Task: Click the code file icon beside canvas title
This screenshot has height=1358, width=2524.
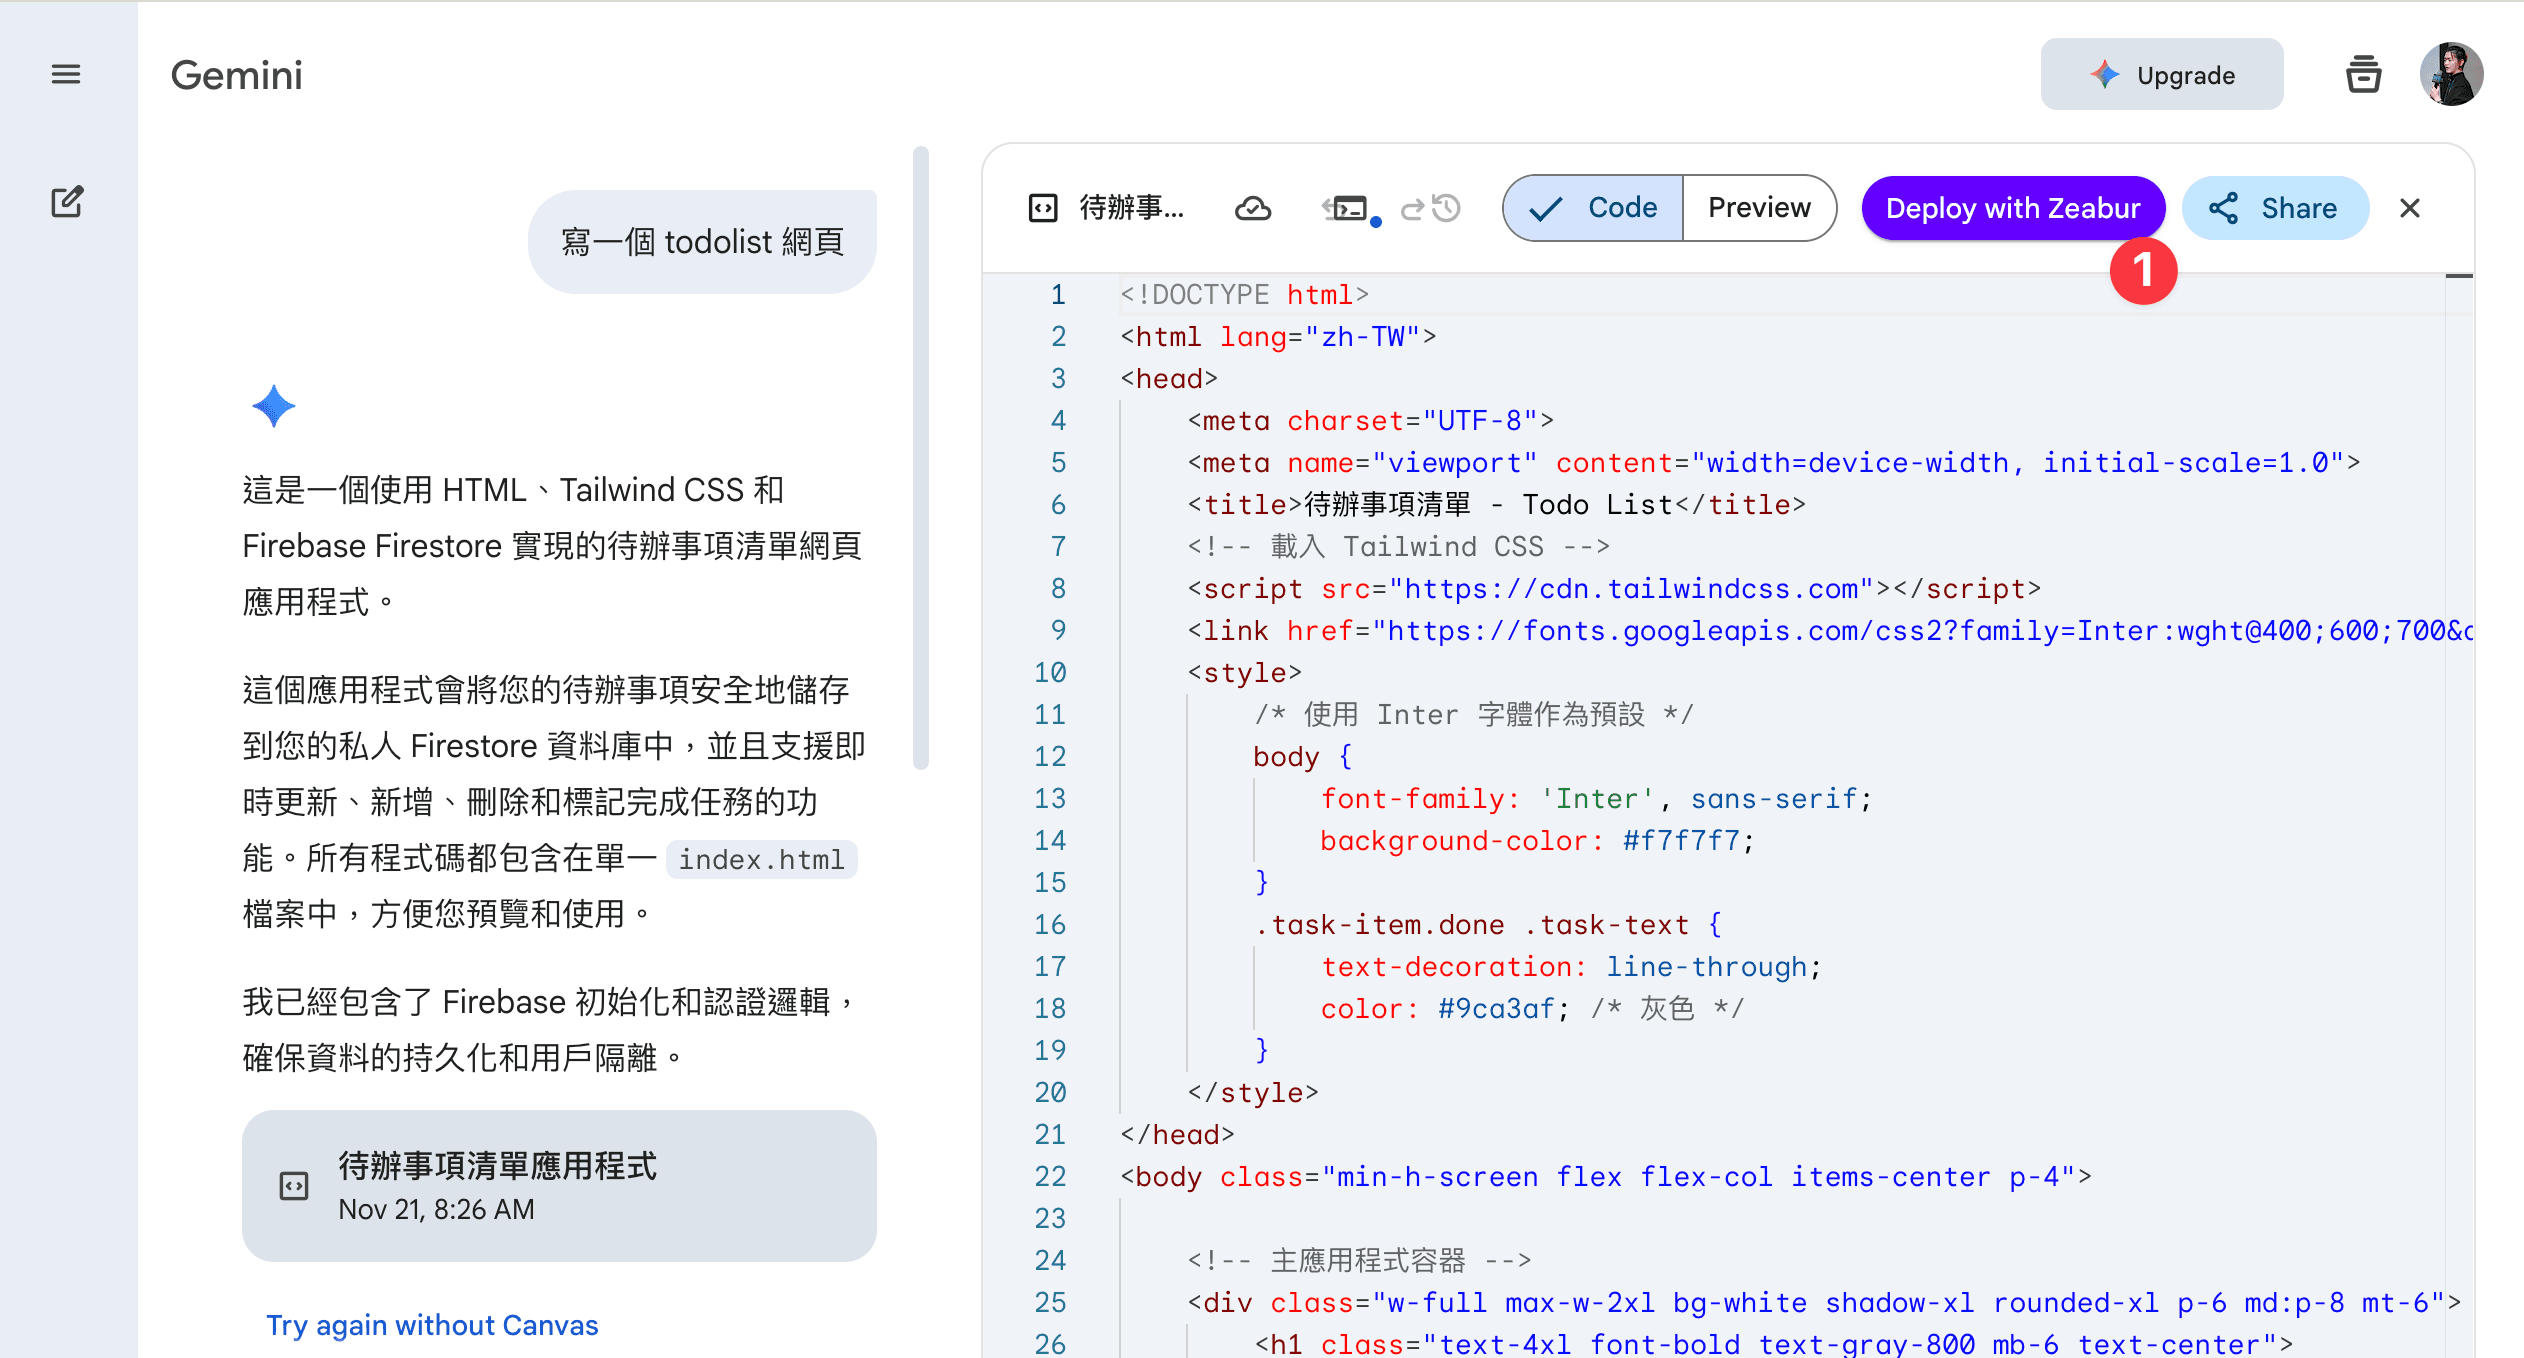Action: [x=1043, y=208]
